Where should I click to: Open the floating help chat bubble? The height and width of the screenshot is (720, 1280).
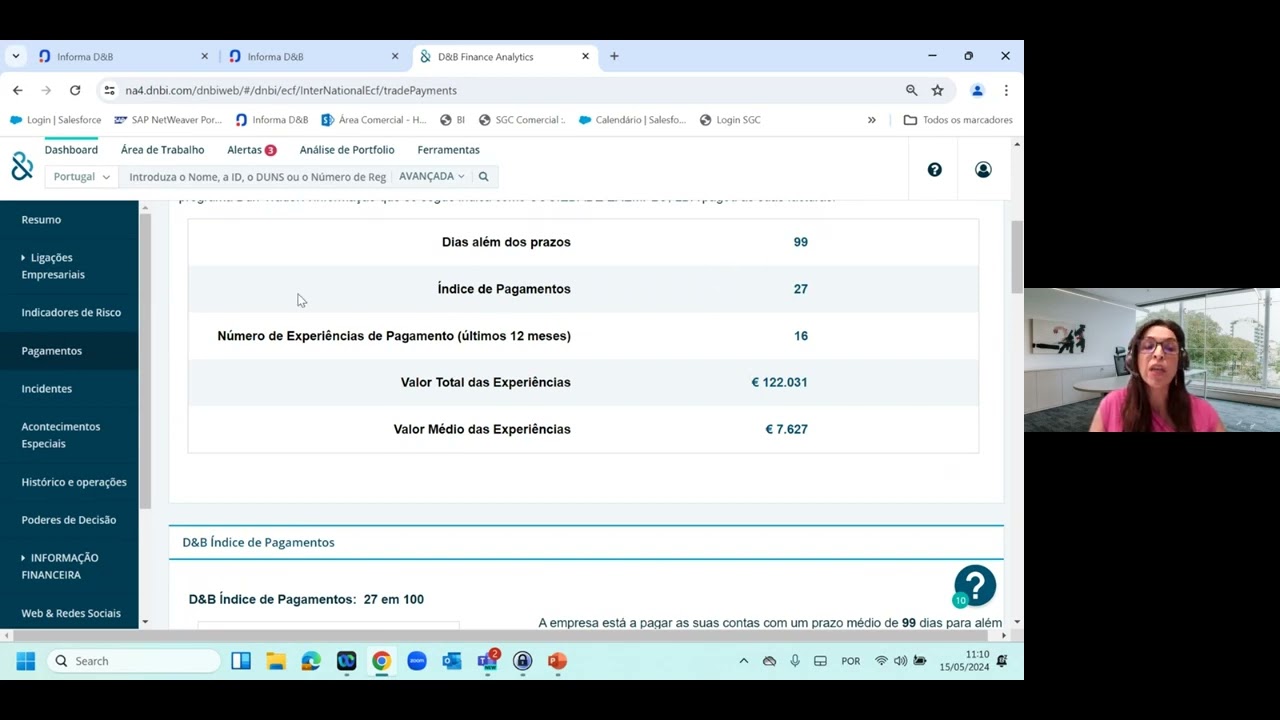[974, 586]
